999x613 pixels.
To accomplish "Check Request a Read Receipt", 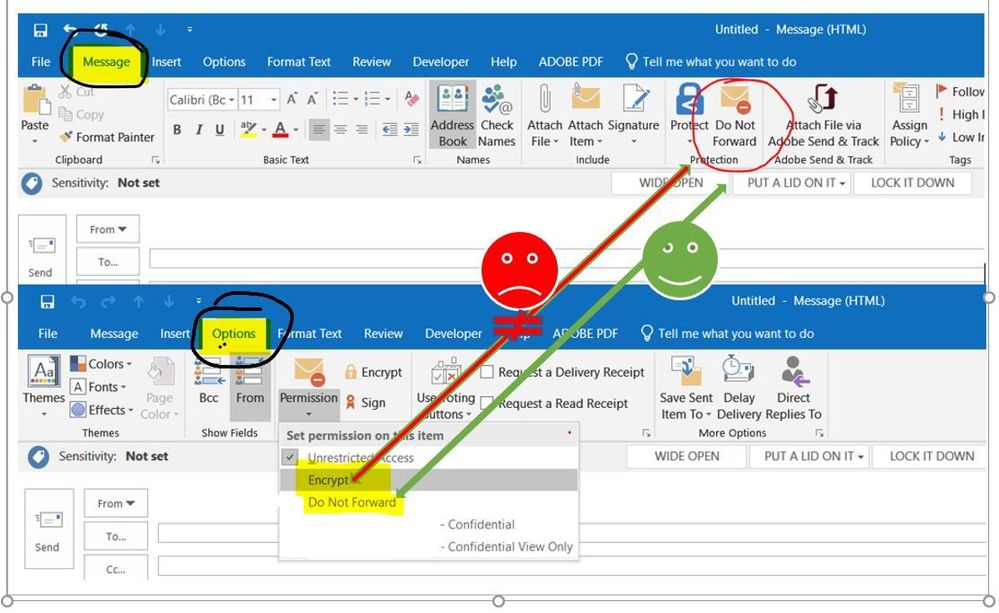I will point(487,403).
